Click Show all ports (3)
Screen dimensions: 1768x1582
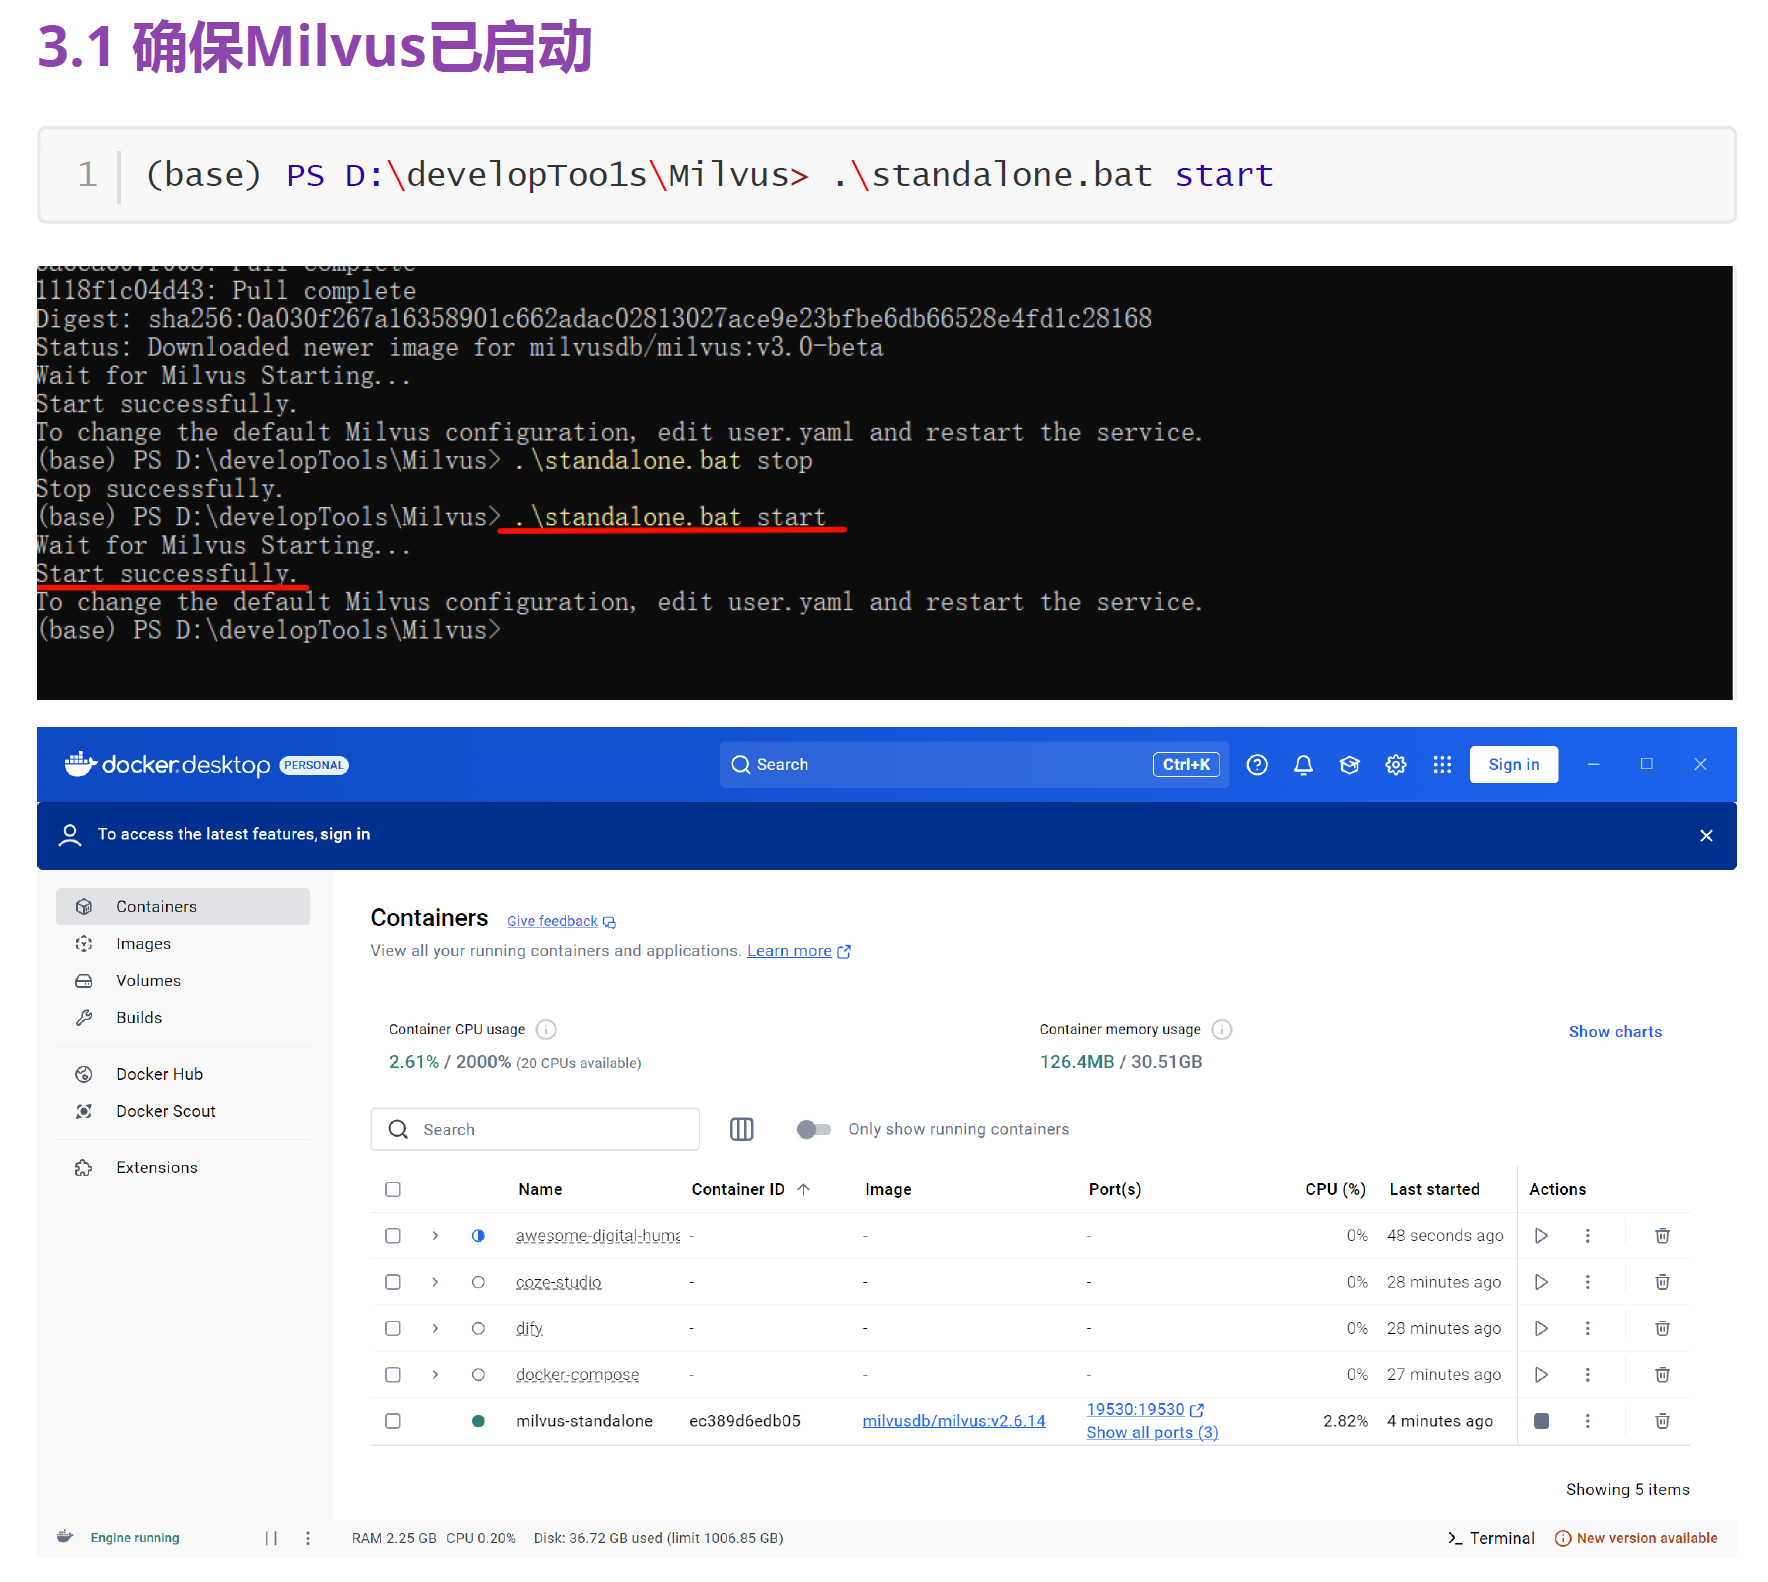point(1152,1433)
